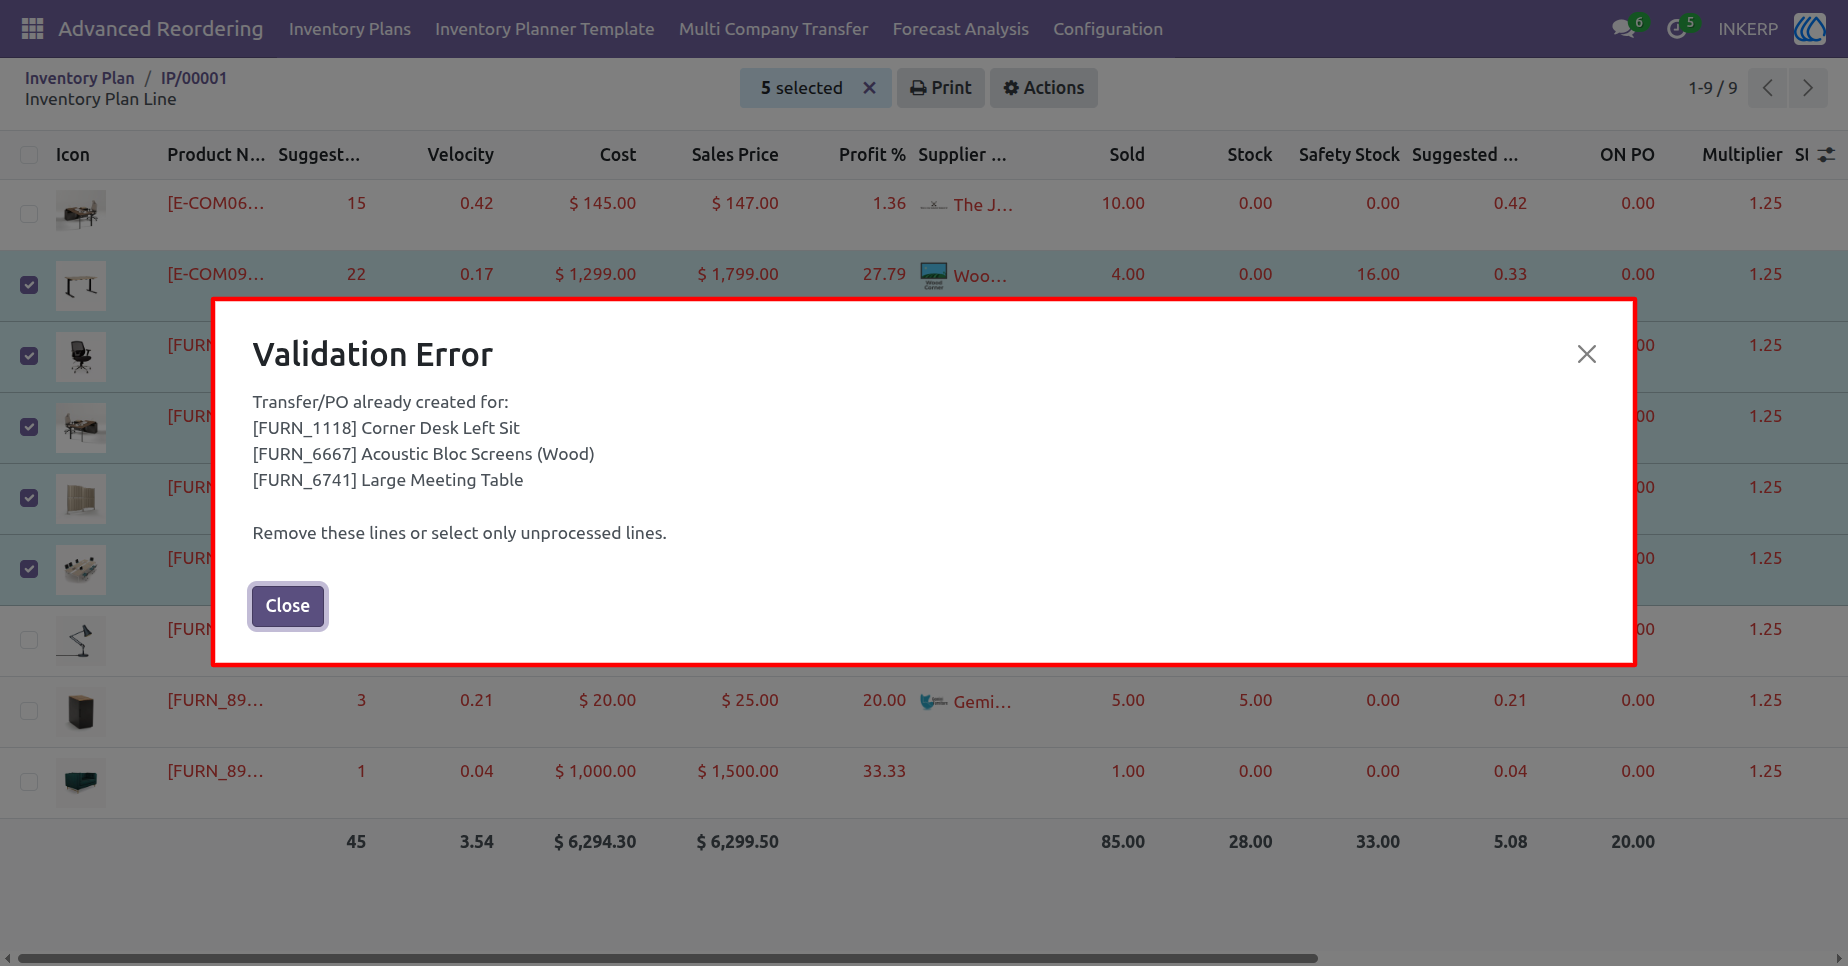
Task: Open the Actions dropdown menu
Action: tap(1043, 88)
